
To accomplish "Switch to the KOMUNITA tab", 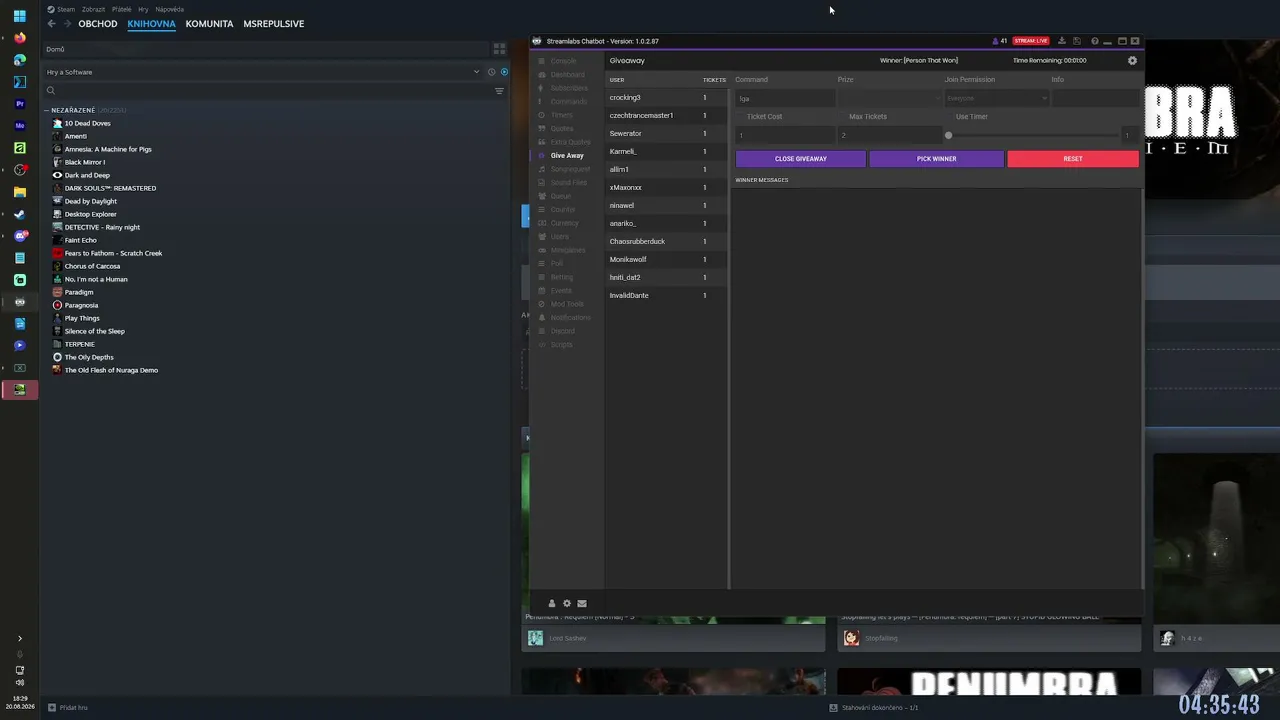I will [209, 24].
